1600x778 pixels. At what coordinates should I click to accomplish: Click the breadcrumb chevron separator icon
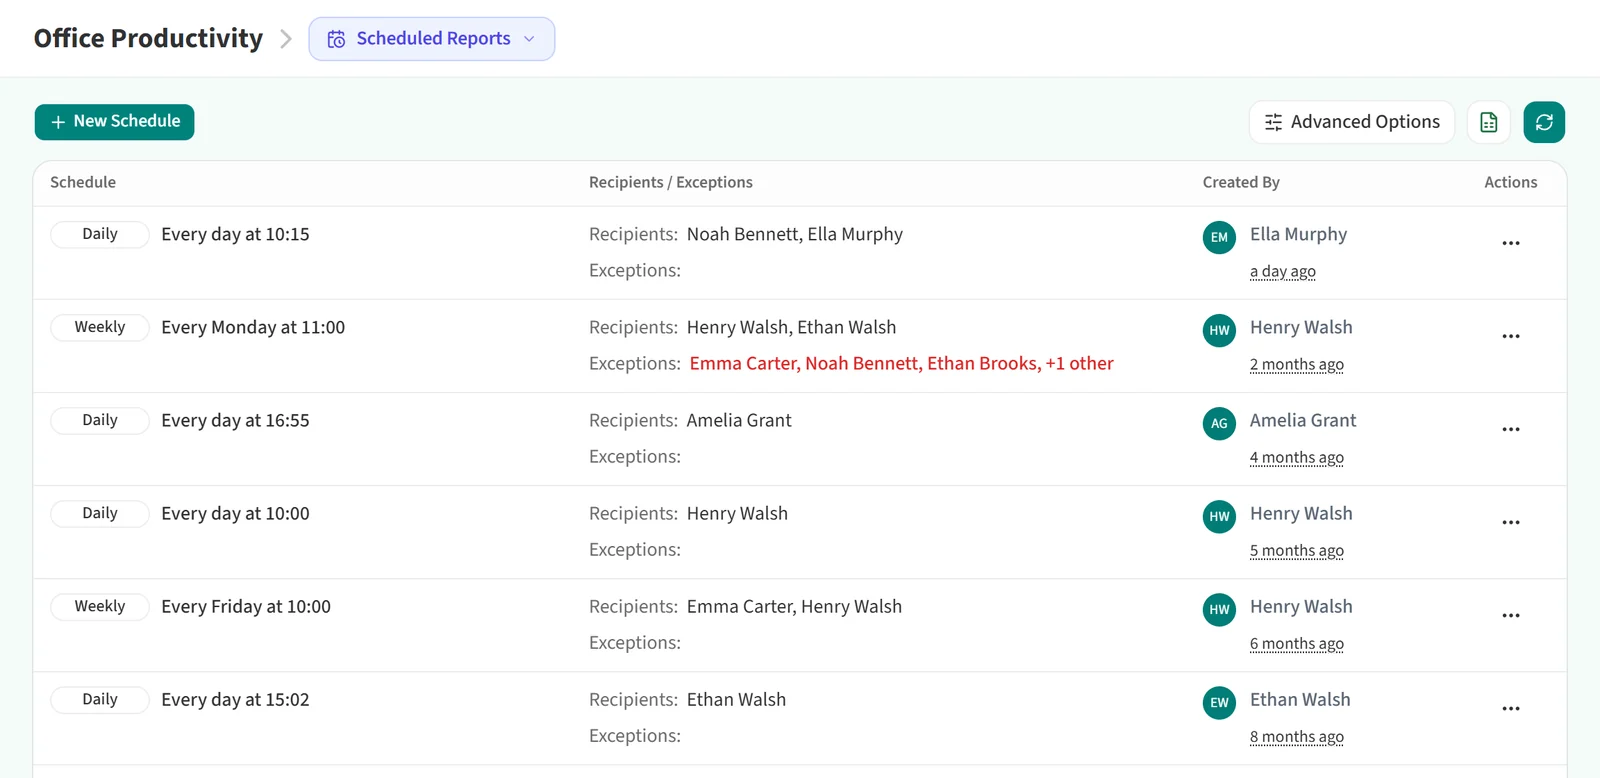(286, 39)
